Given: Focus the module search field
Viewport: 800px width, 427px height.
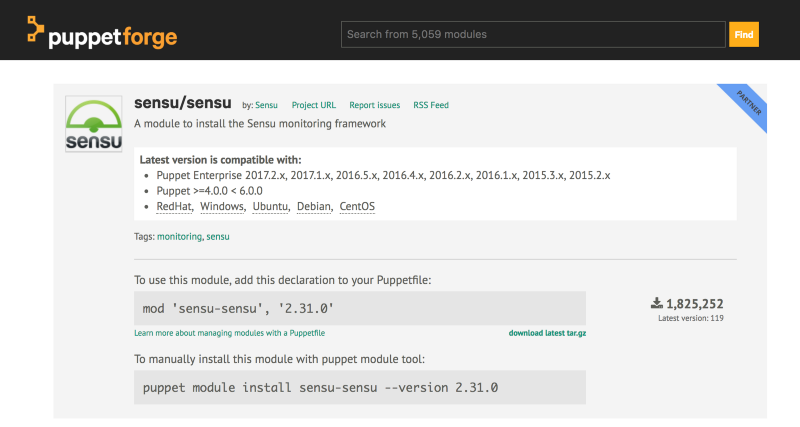Looking at the screenshot, I should click(533, 34).
